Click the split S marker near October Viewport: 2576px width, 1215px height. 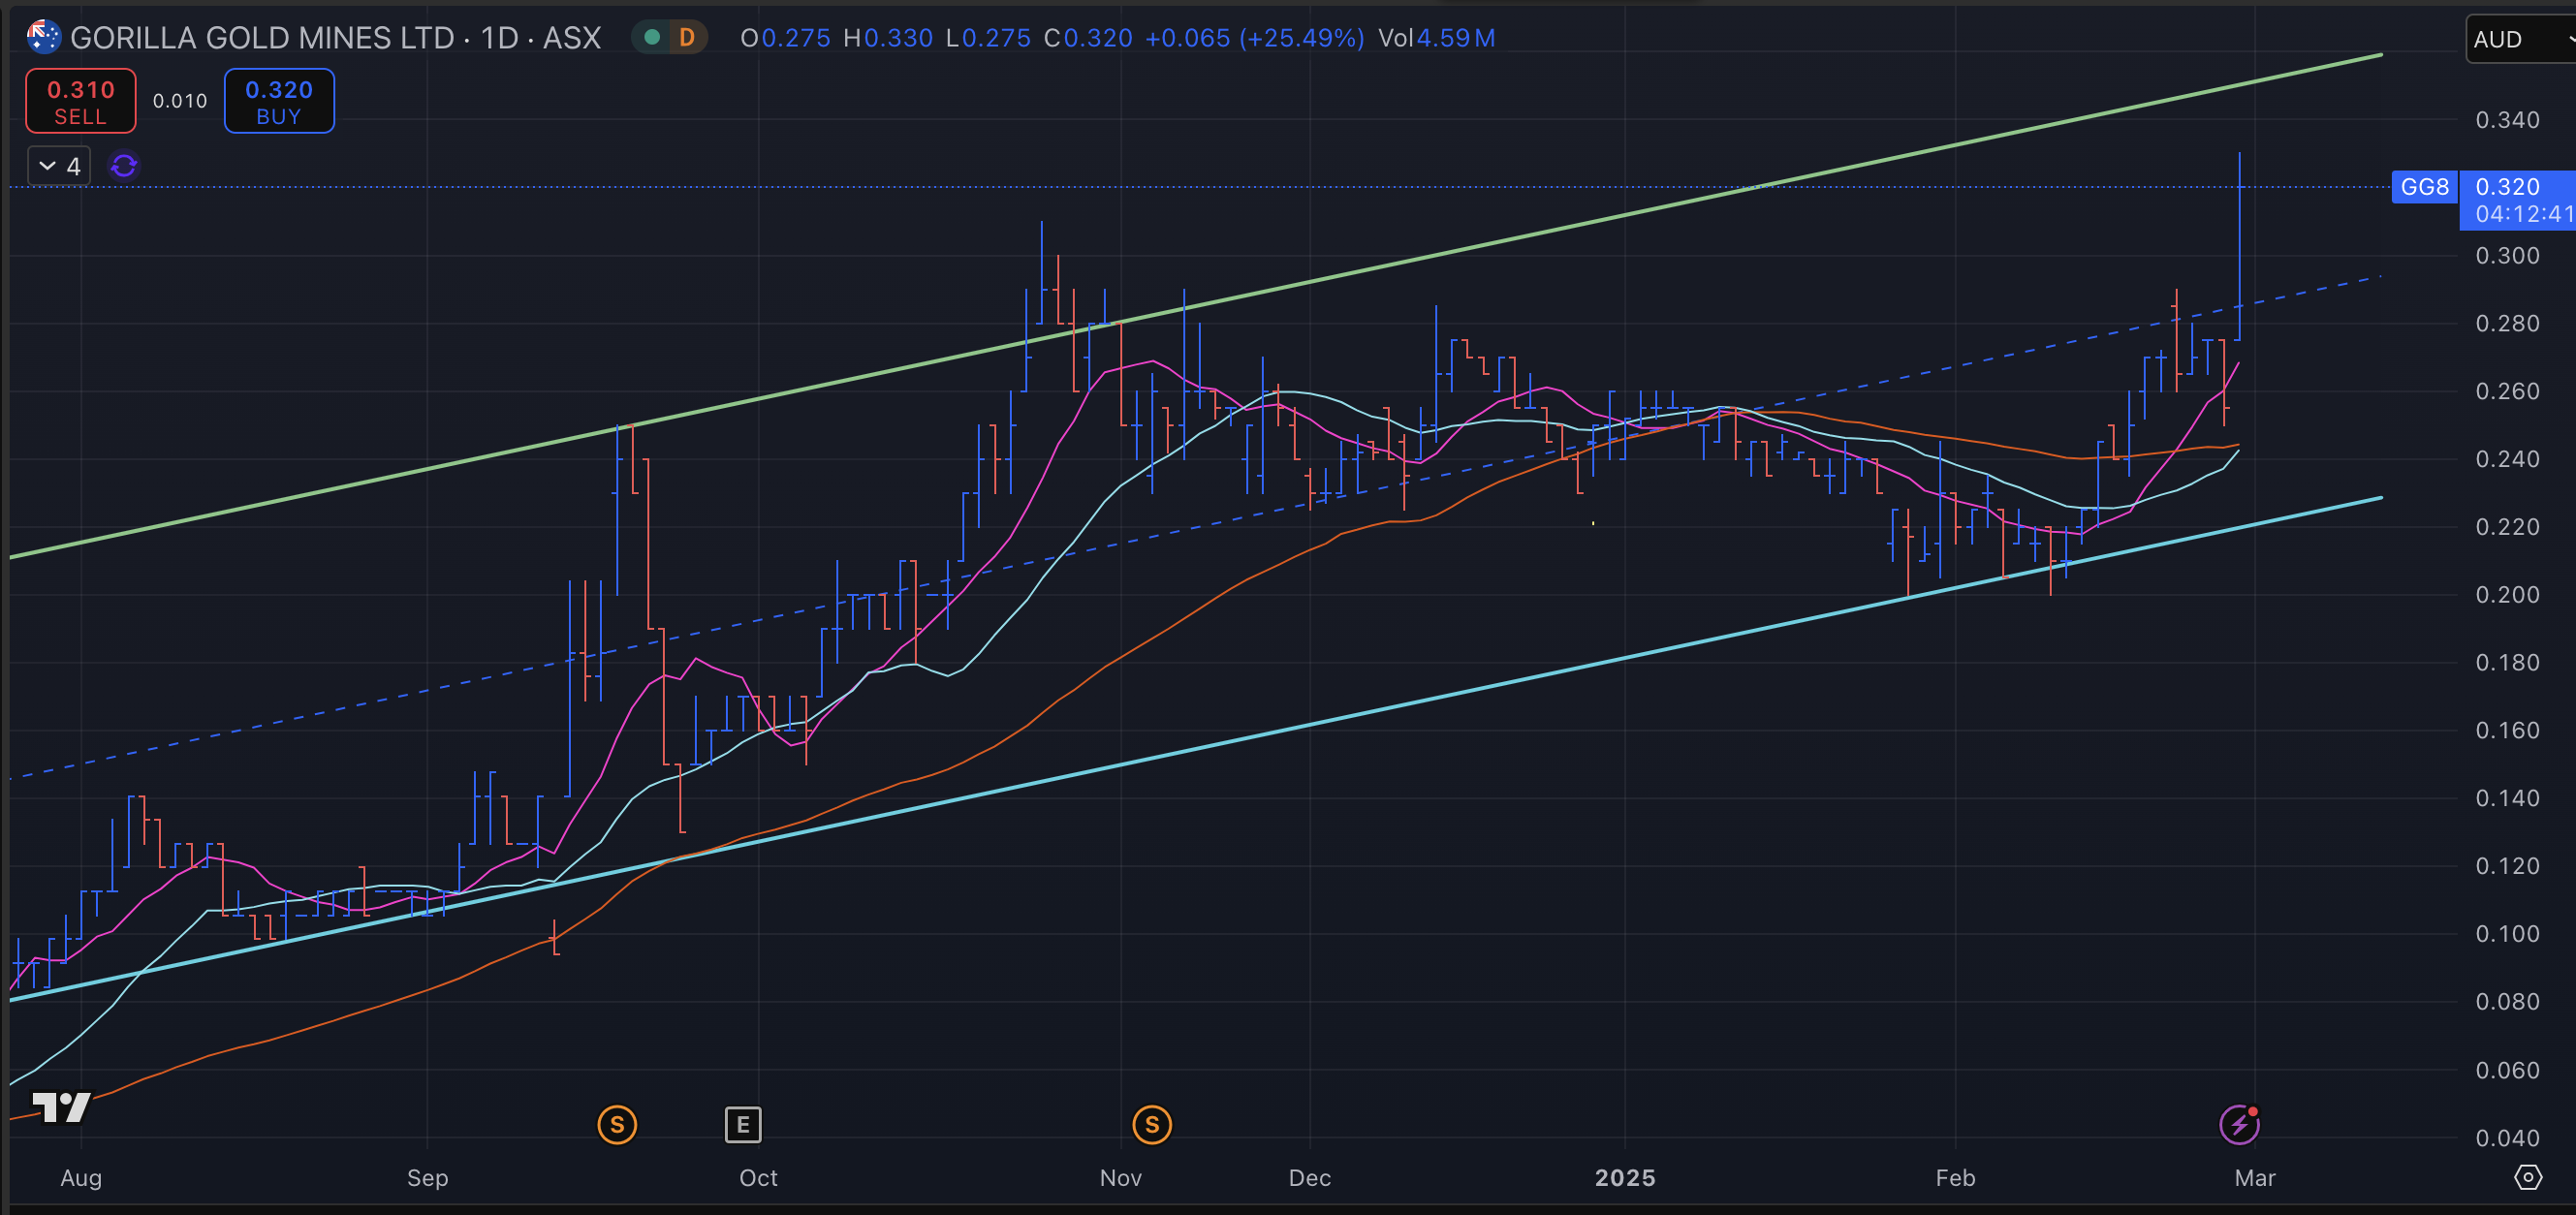point(617,1125)
